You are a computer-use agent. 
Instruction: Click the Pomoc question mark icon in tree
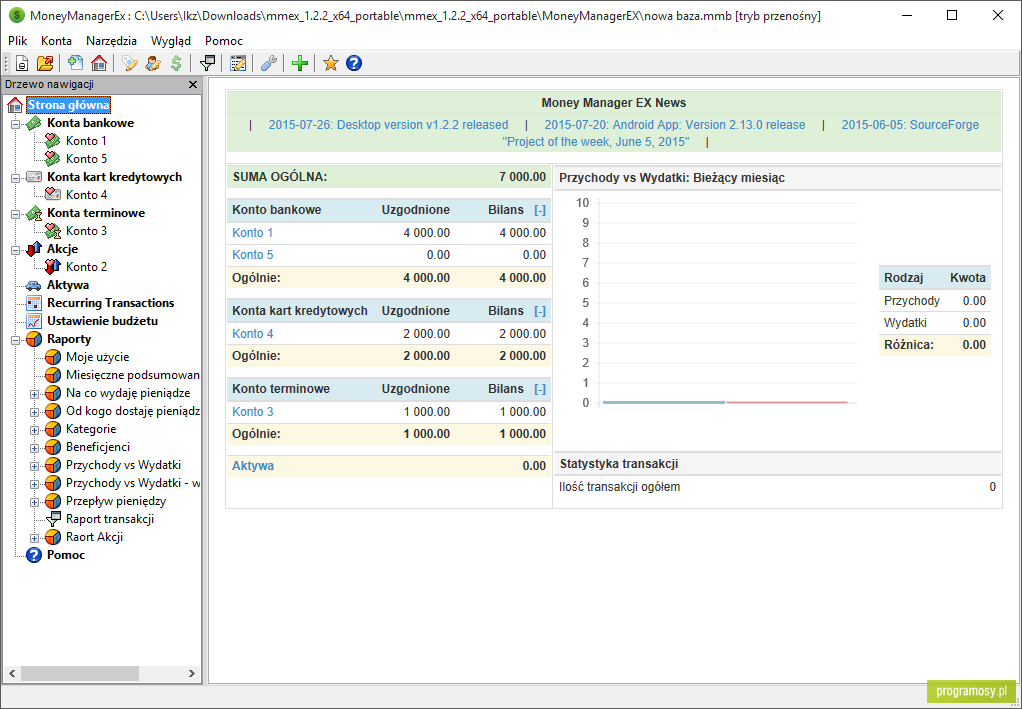[33, 555]
